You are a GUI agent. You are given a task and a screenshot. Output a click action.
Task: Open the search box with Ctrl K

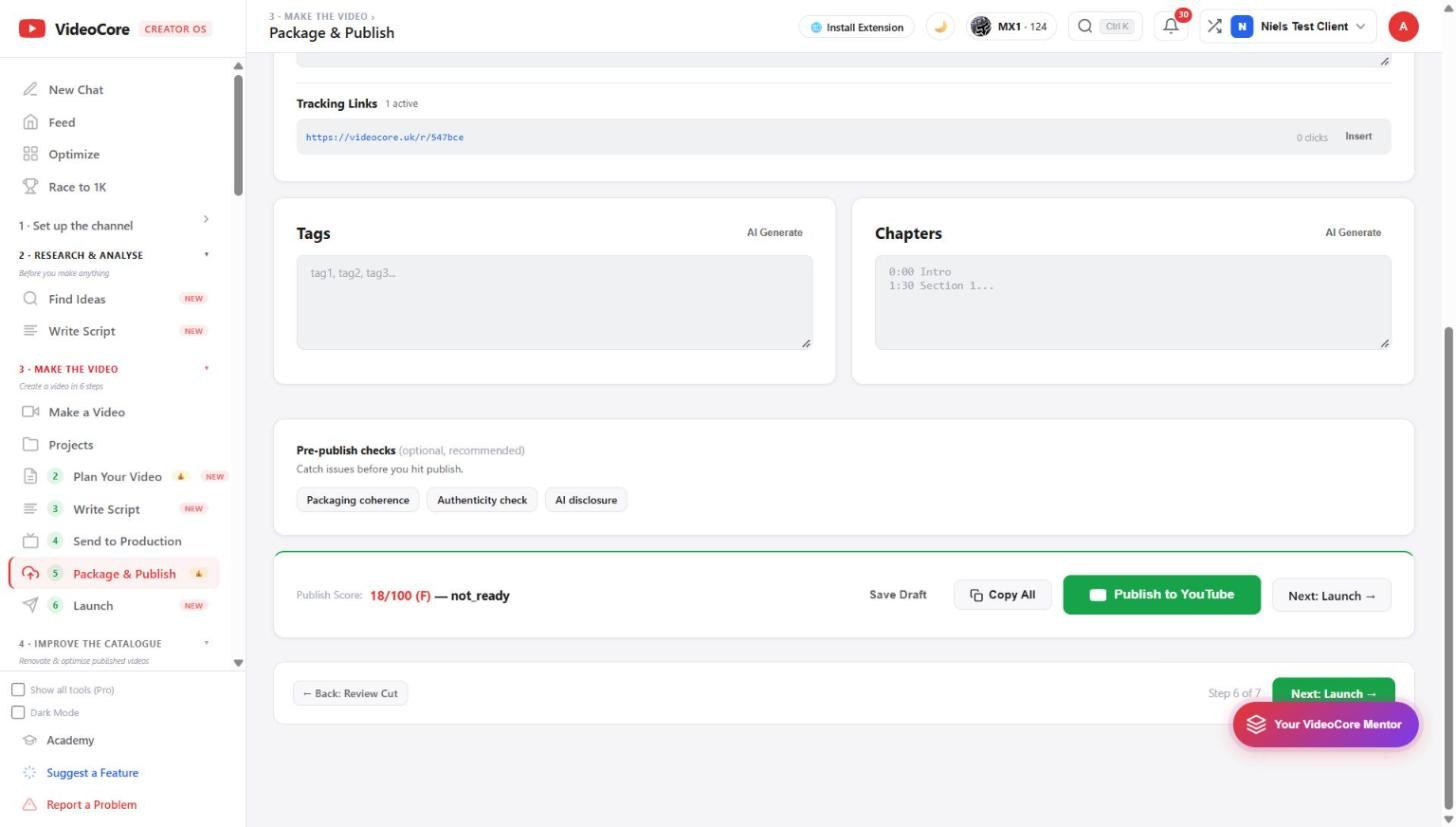[1105, 27]
